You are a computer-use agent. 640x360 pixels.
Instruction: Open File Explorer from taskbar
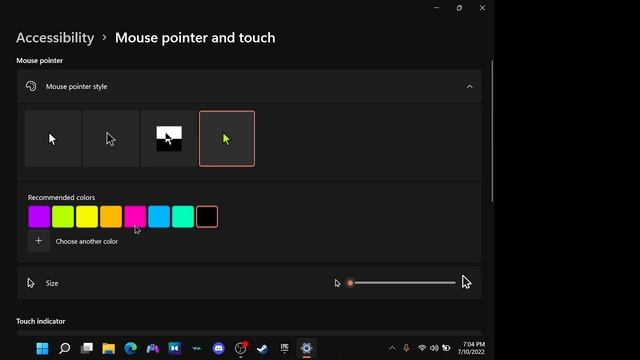pyautogui.click(x=109, y=348)
